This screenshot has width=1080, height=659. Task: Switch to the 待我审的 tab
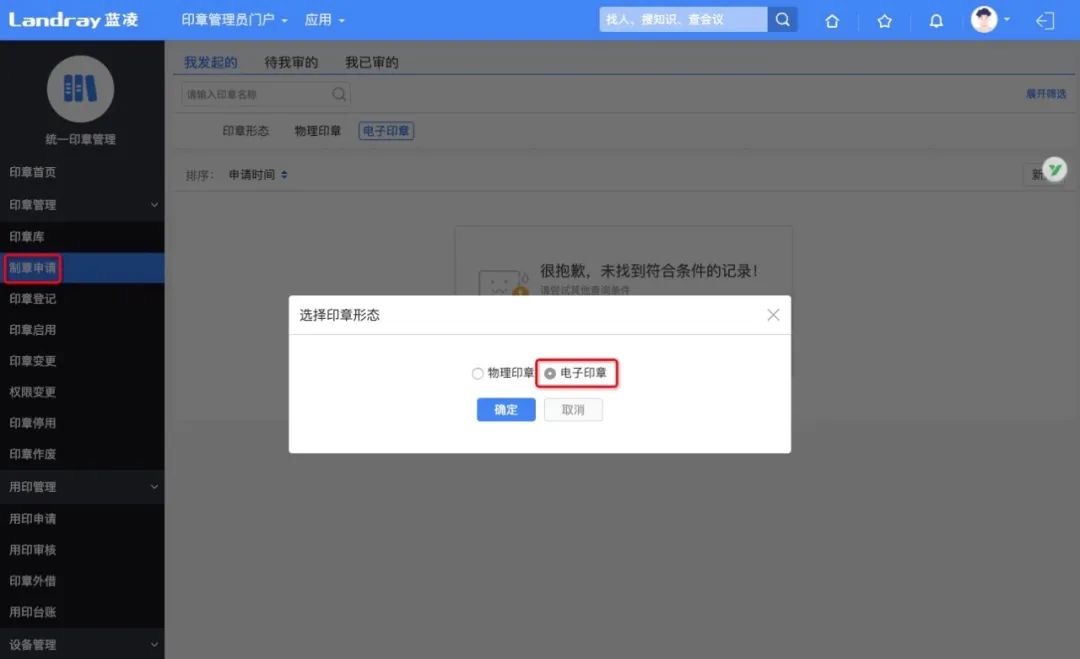point(290,61)
